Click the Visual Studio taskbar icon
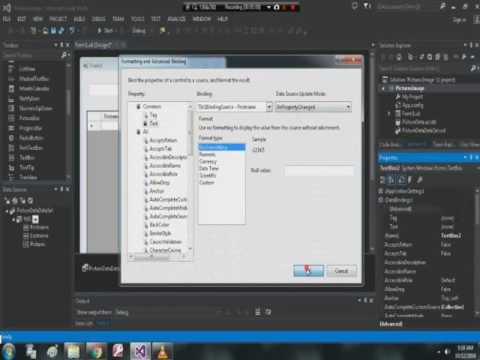 [x=140, y=352]
